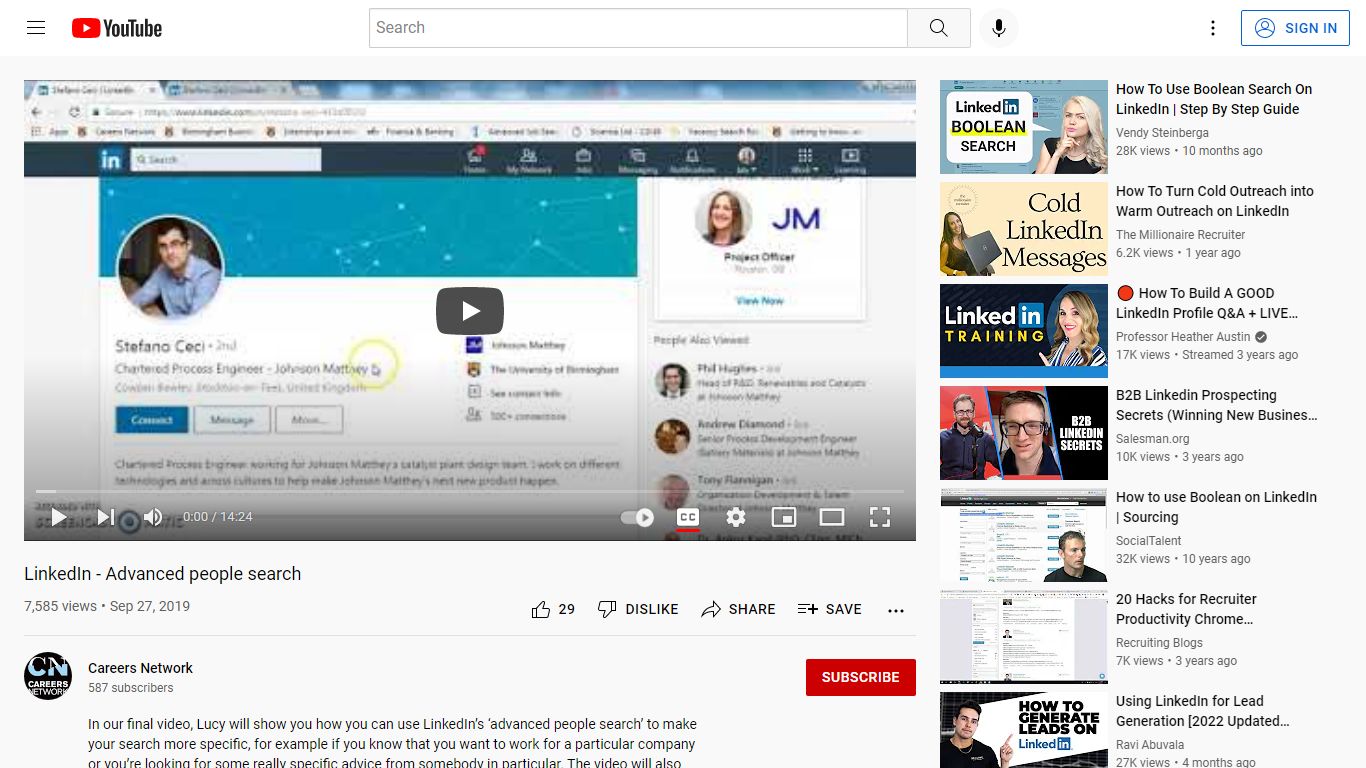Open the Careers Network channel name link
Viewport: 1366px width, 768px height.
coord(140,668)
